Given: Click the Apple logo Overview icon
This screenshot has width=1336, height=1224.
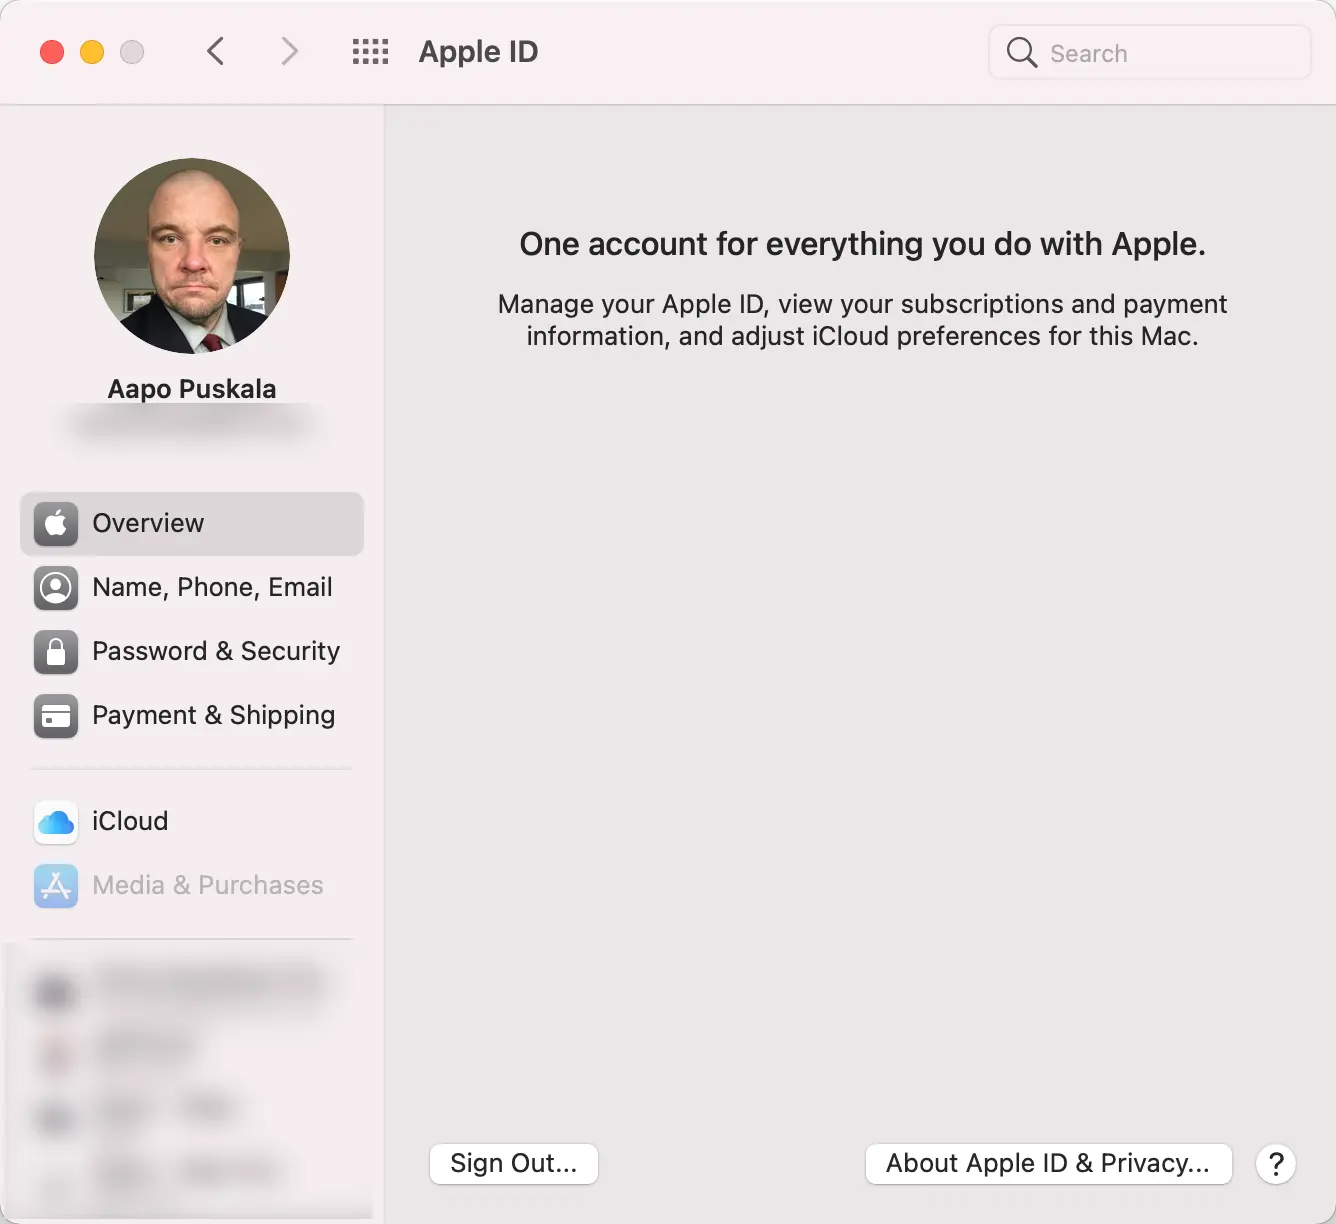Looking at the screenshot, I should [56, 523].
